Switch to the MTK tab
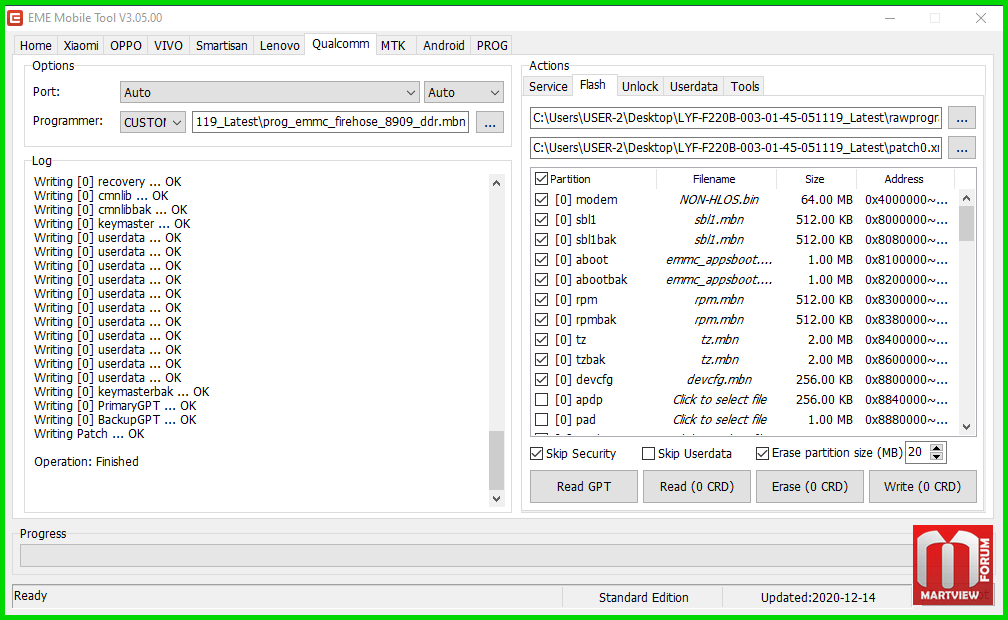Viewport: 1008px width, 620px height. pyautogui.click(x=393, y=45)
